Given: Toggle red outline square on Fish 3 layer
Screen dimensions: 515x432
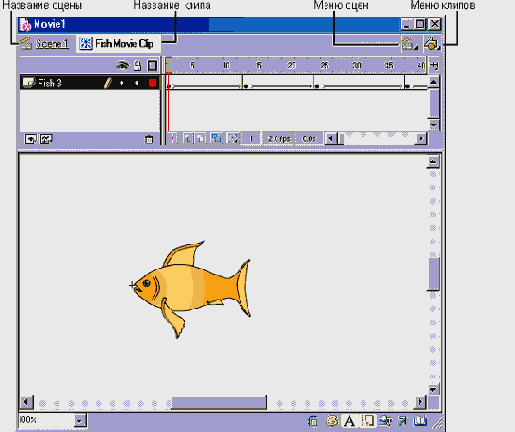Looking at the screenshot, I should (x=152, y=83).
